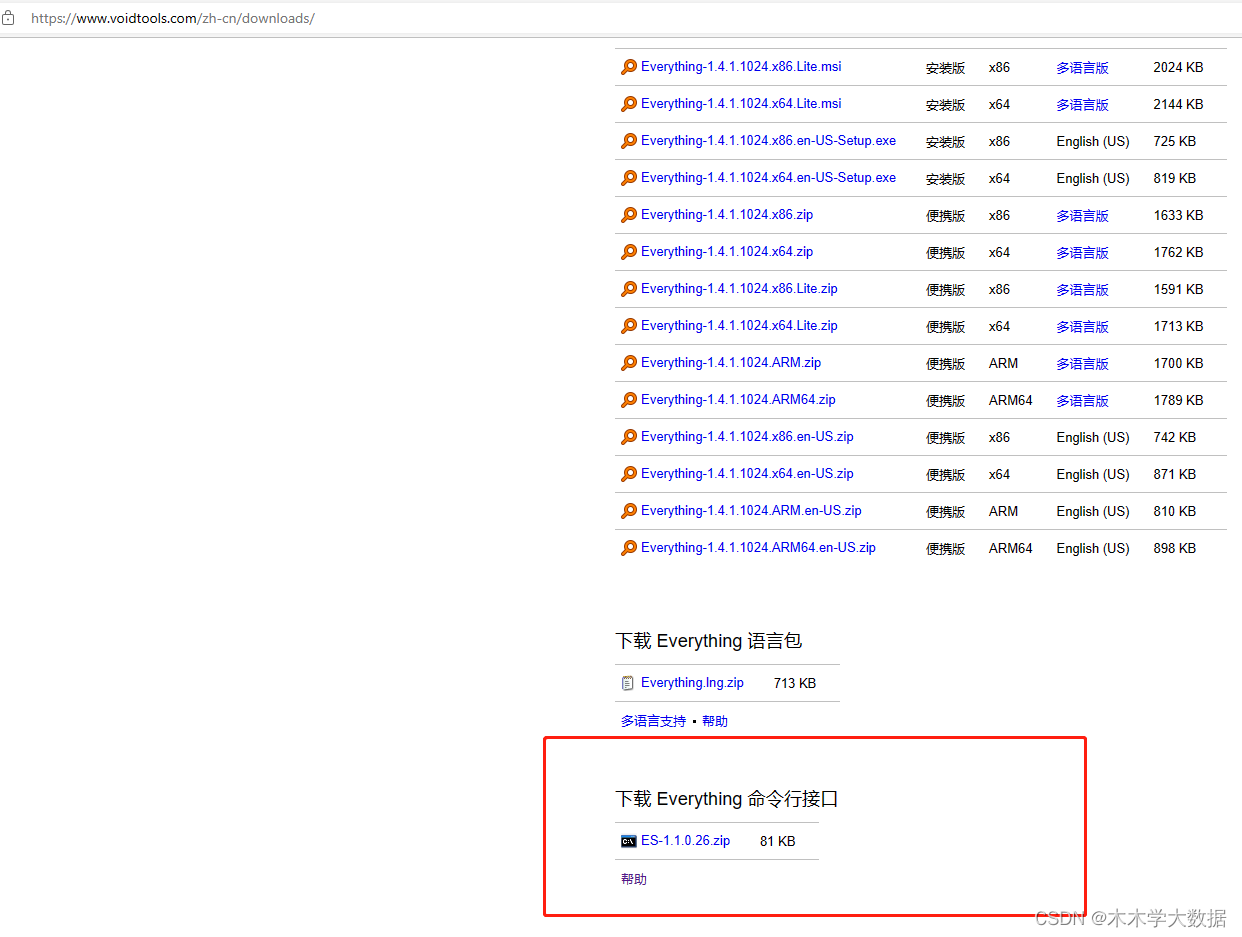This screenshot has width=1242, height=937.
Task: Download Everything-1.4.1.1024.x64.en-US-Setup.exe
Action: coord(768,178)
